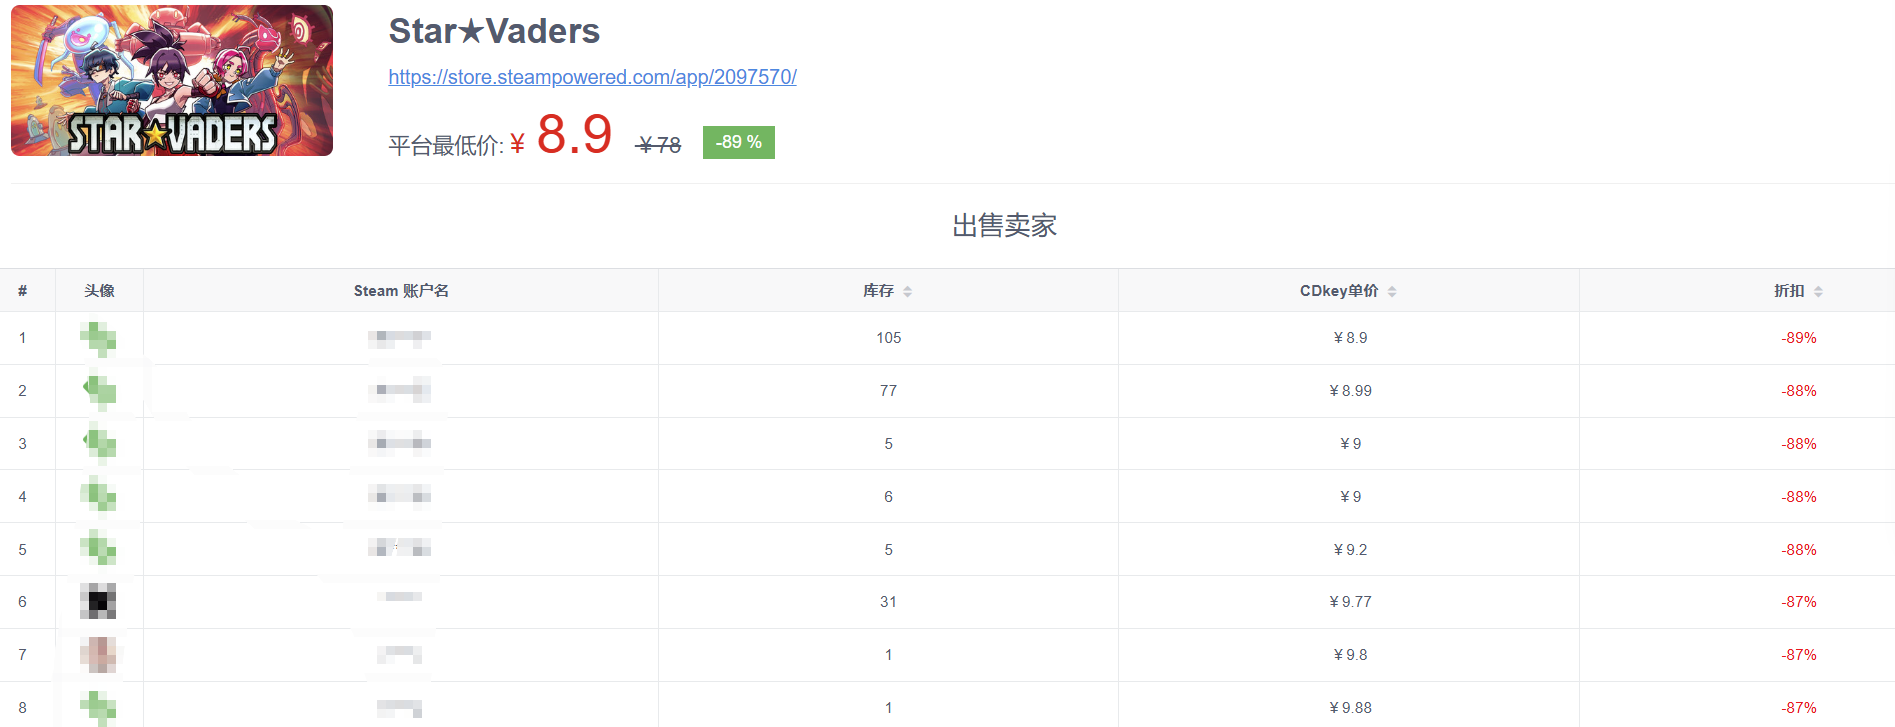Sort sellers by 库存 column arrows

(x=908, y=291)
